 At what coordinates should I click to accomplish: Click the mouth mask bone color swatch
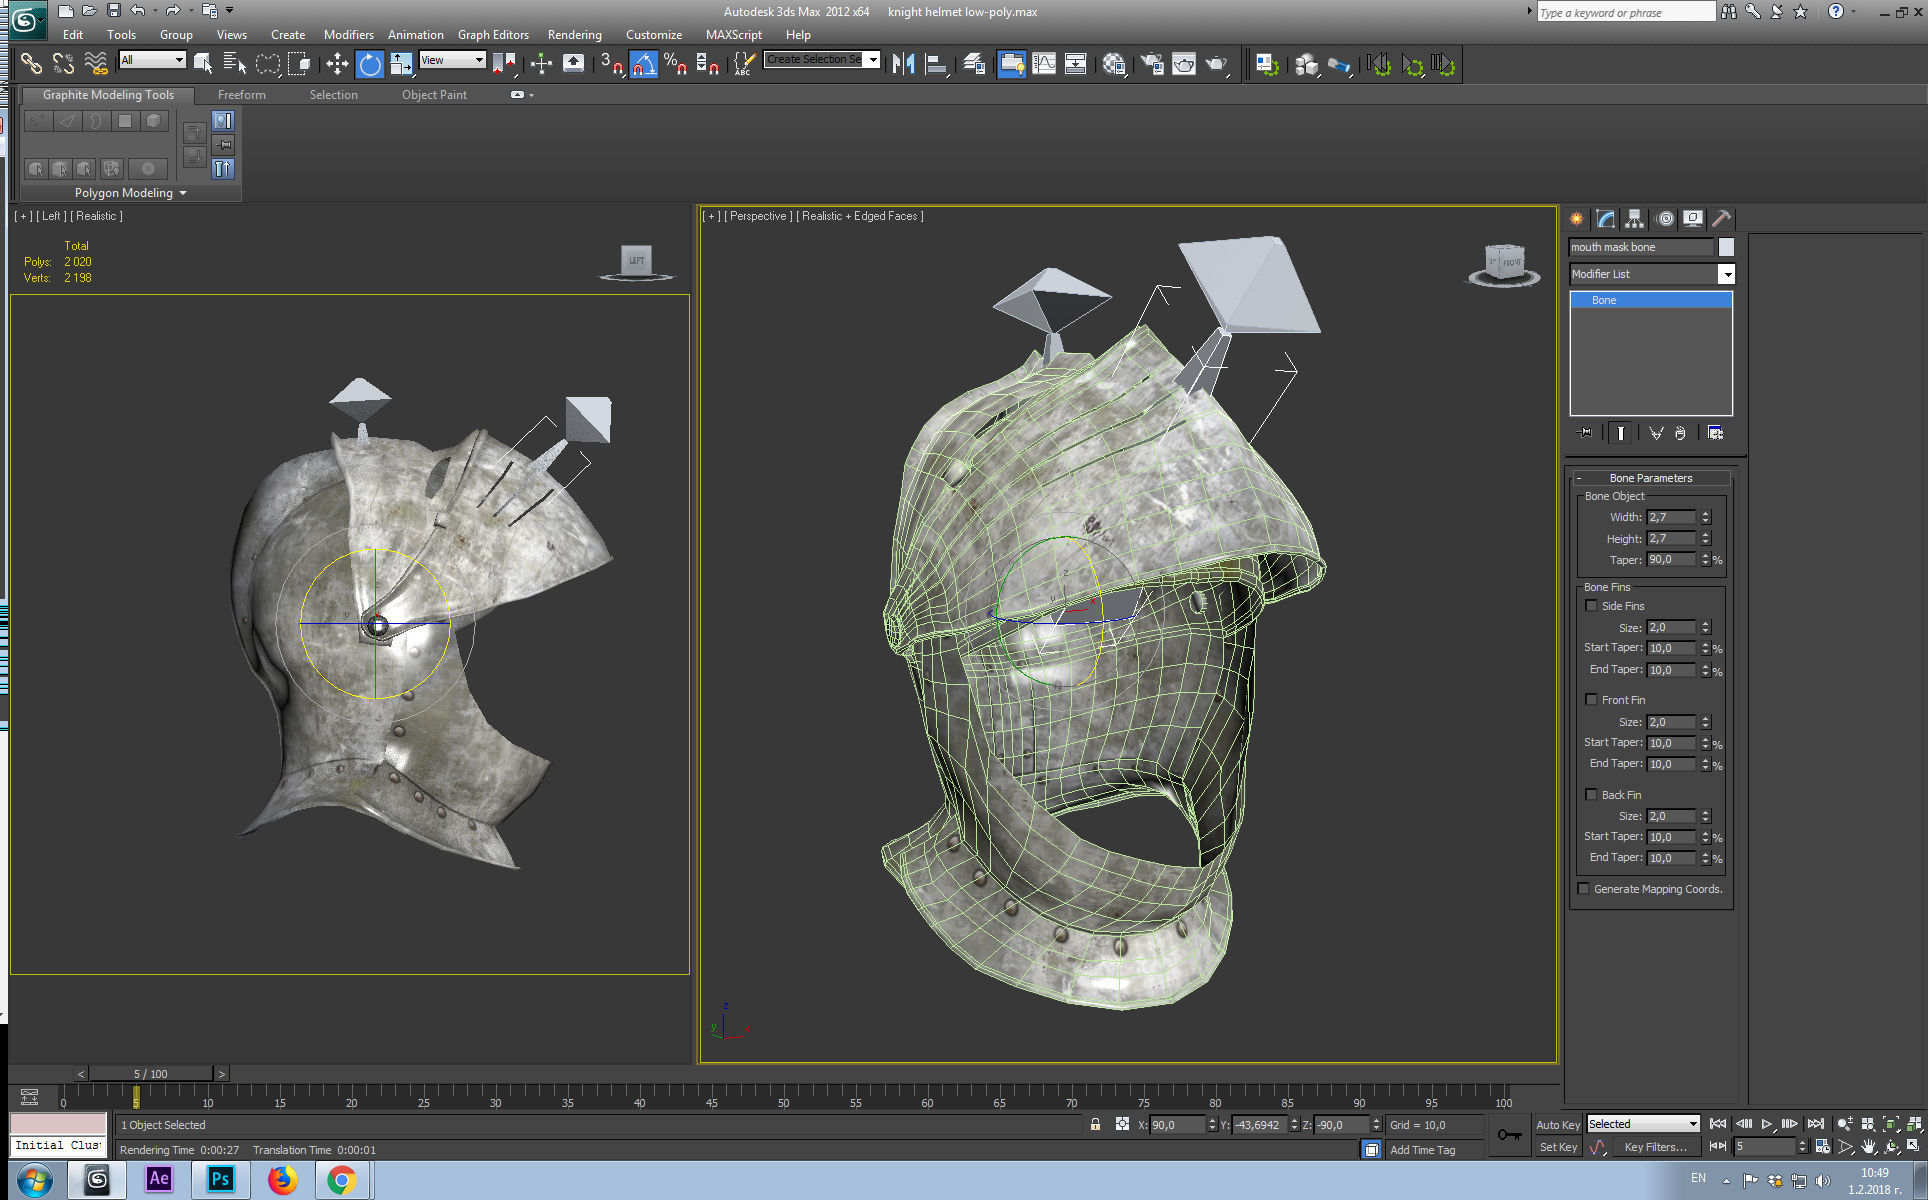[x=1726, y=247]
